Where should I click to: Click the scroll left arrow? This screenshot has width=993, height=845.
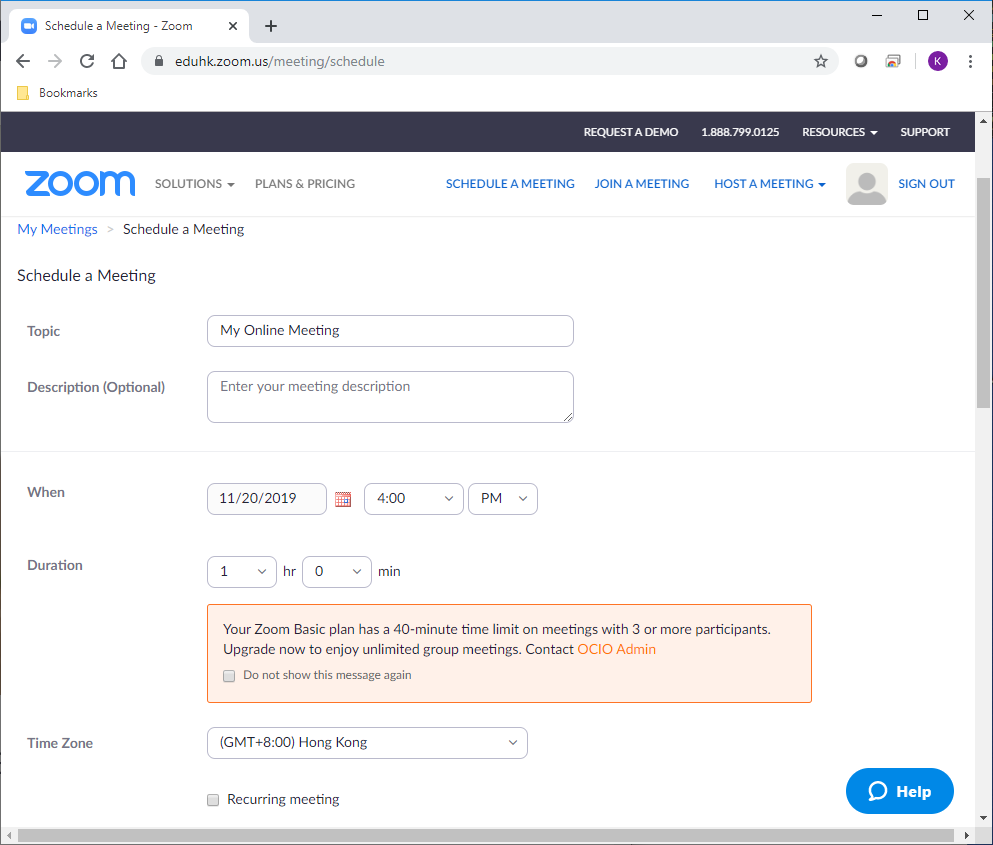point(9,835)
